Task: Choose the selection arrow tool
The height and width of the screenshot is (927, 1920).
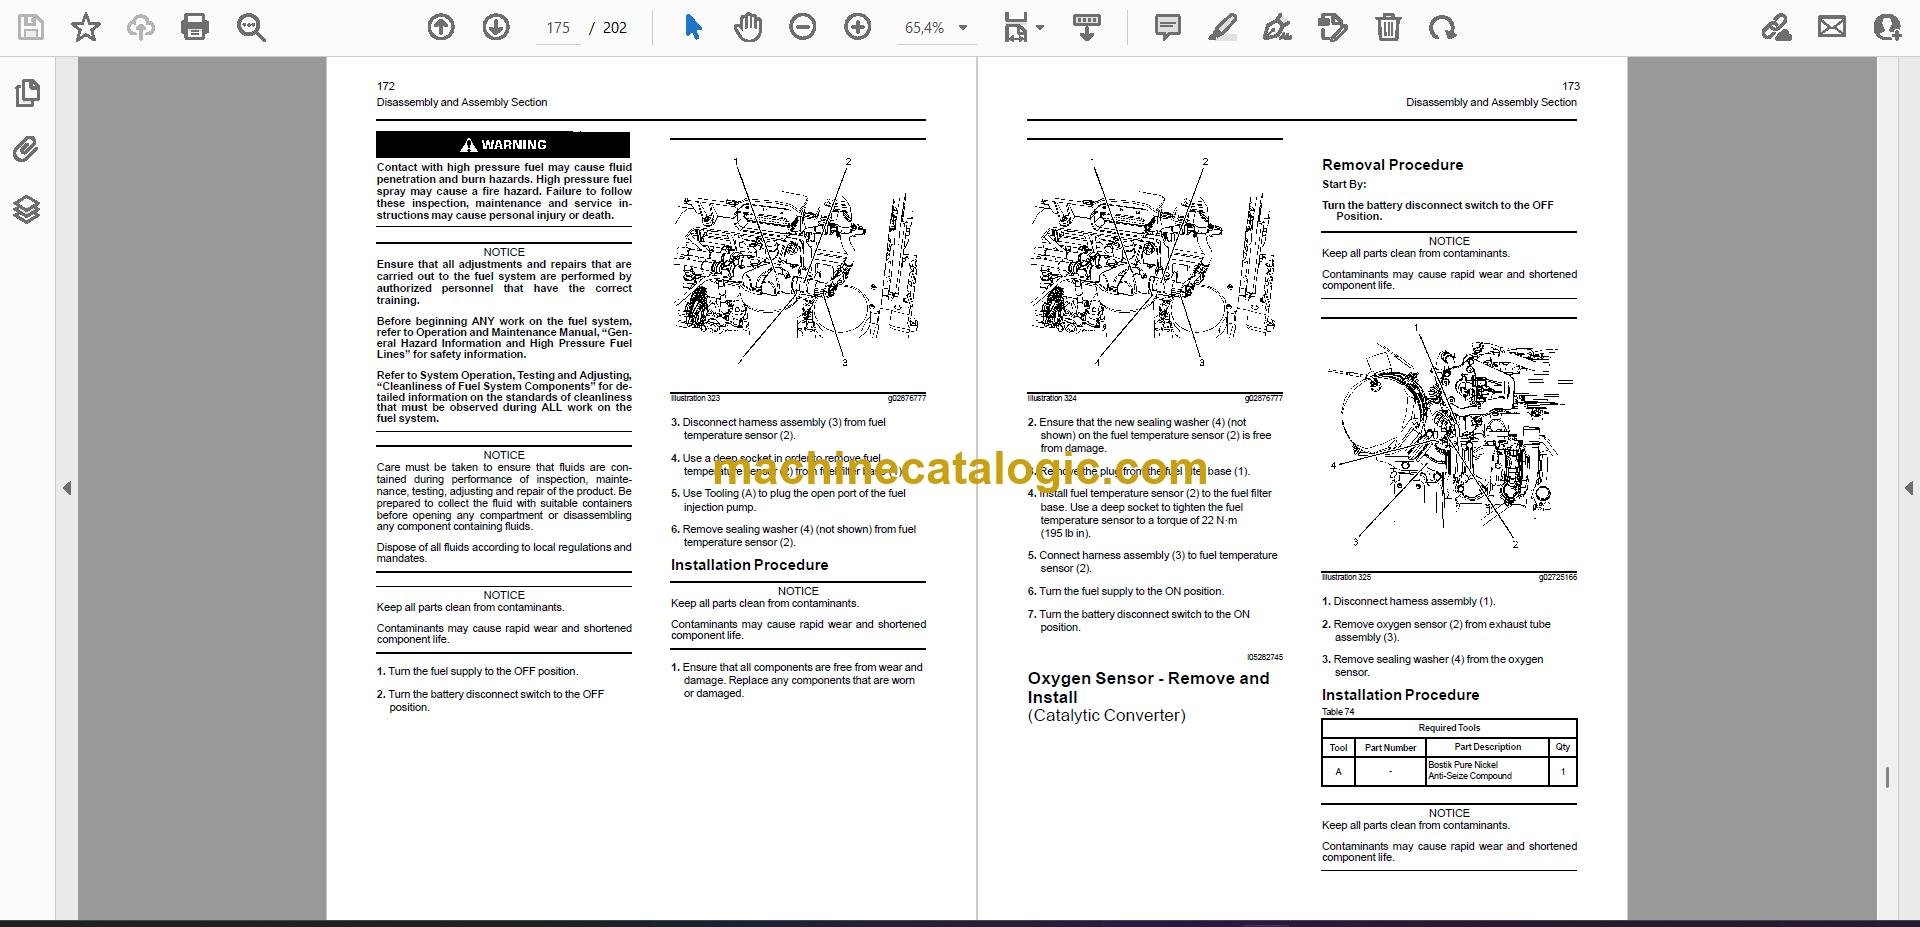Action: (x=693, y=27)
